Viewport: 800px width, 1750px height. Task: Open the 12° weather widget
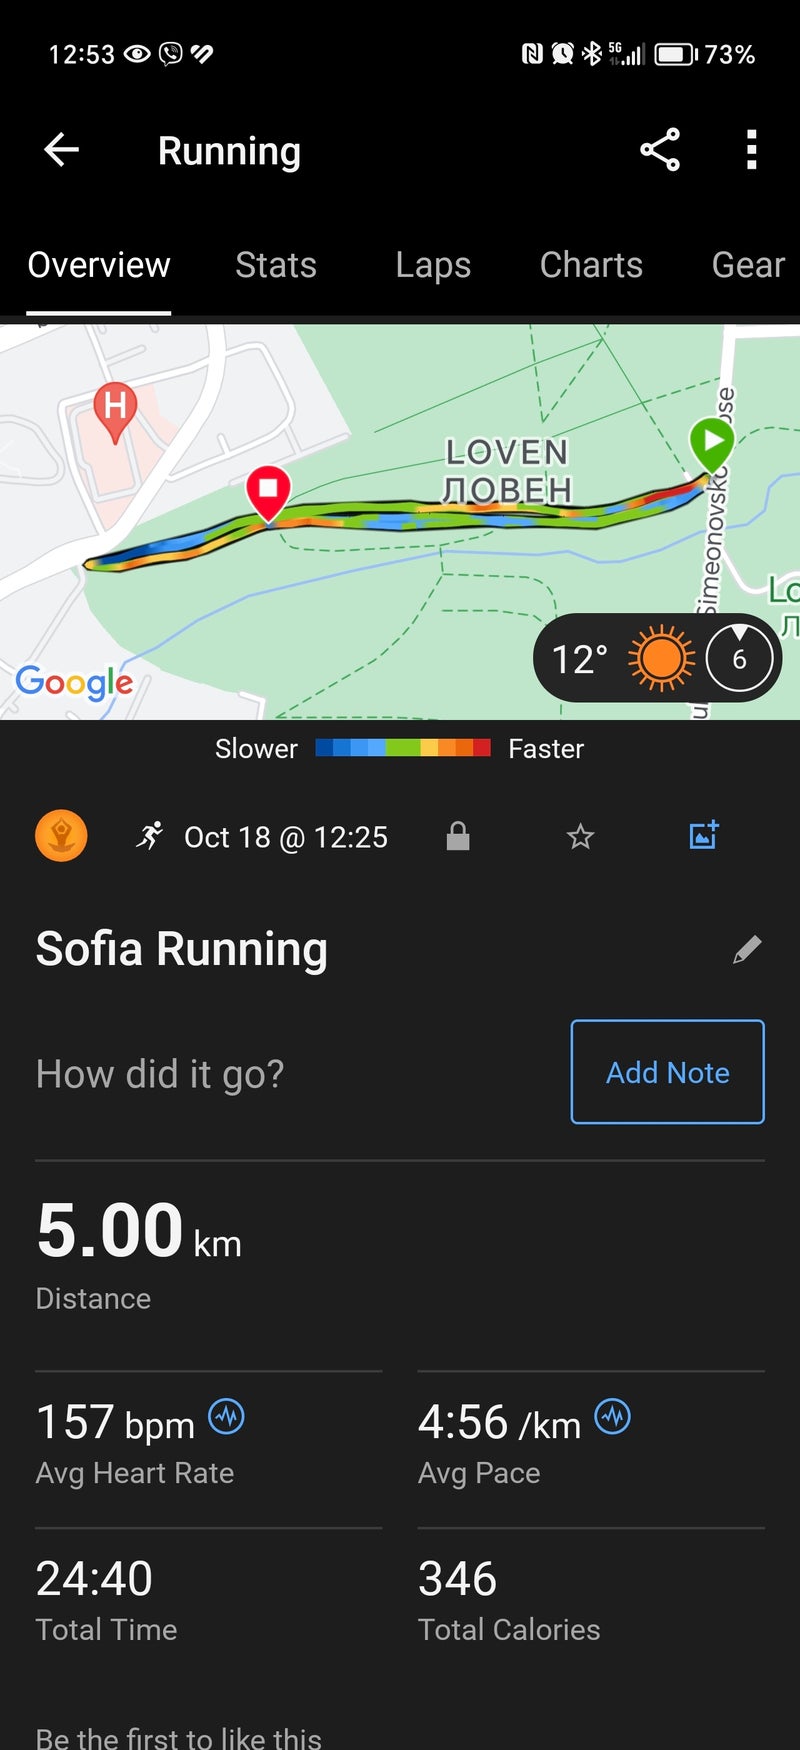658,659
